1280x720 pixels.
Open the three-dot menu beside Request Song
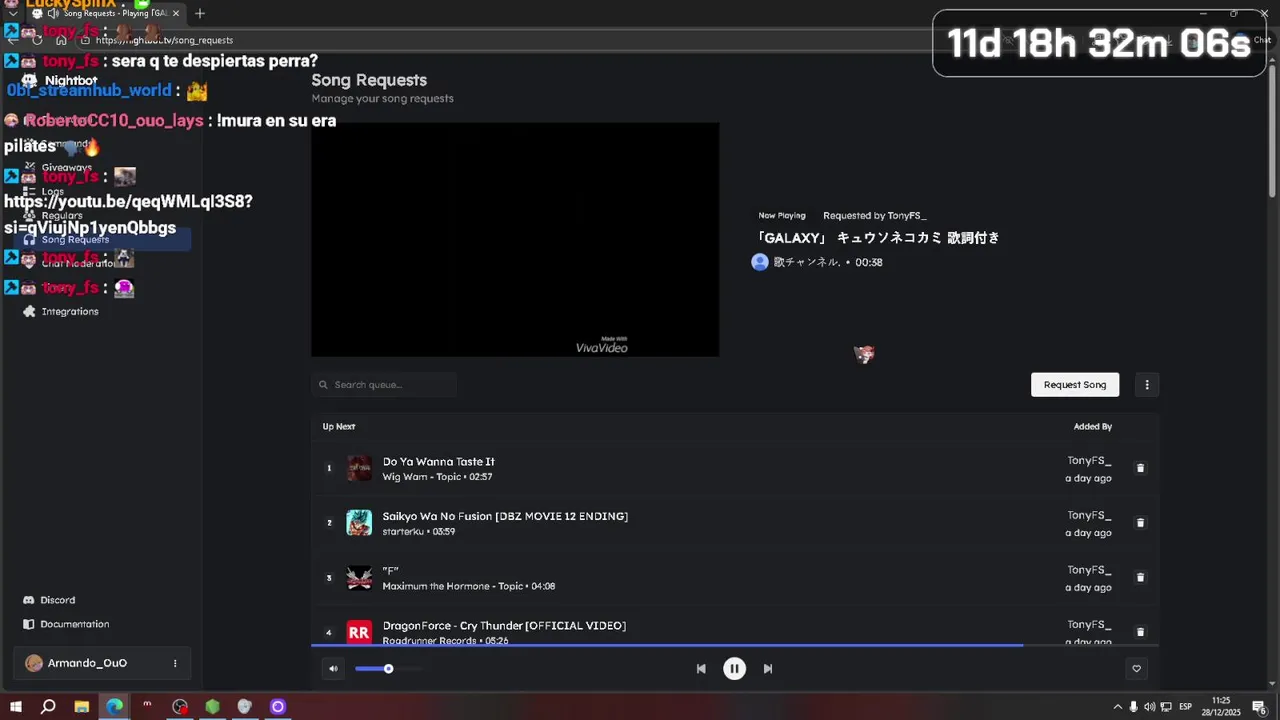[x=1147, y=385]
